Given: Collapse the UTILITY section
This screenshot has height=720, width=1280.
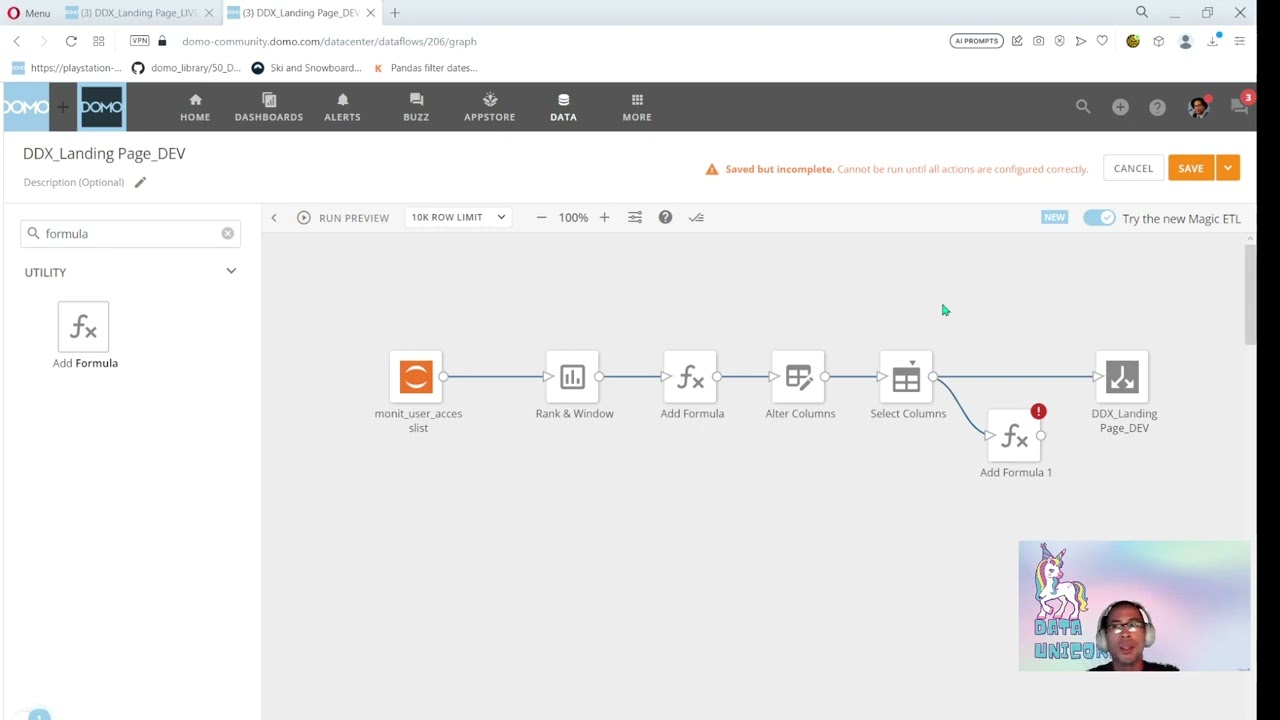Looking at the screenshot, I should tap(231, 271).
